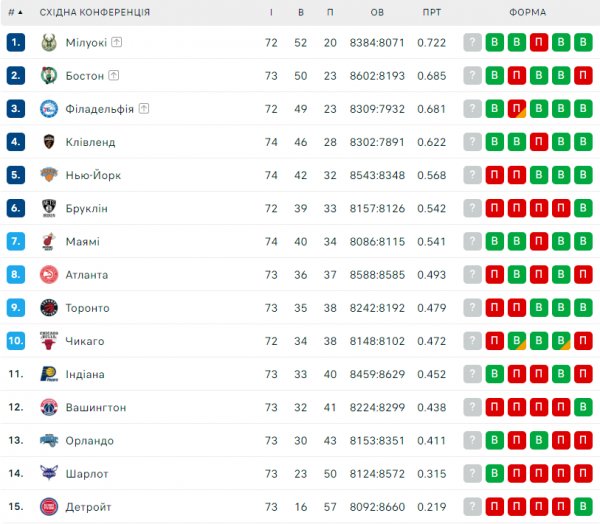Click Детройт's most recent green В form badge
The height and width of the screenshot is (524, 600).
point(584,507)
